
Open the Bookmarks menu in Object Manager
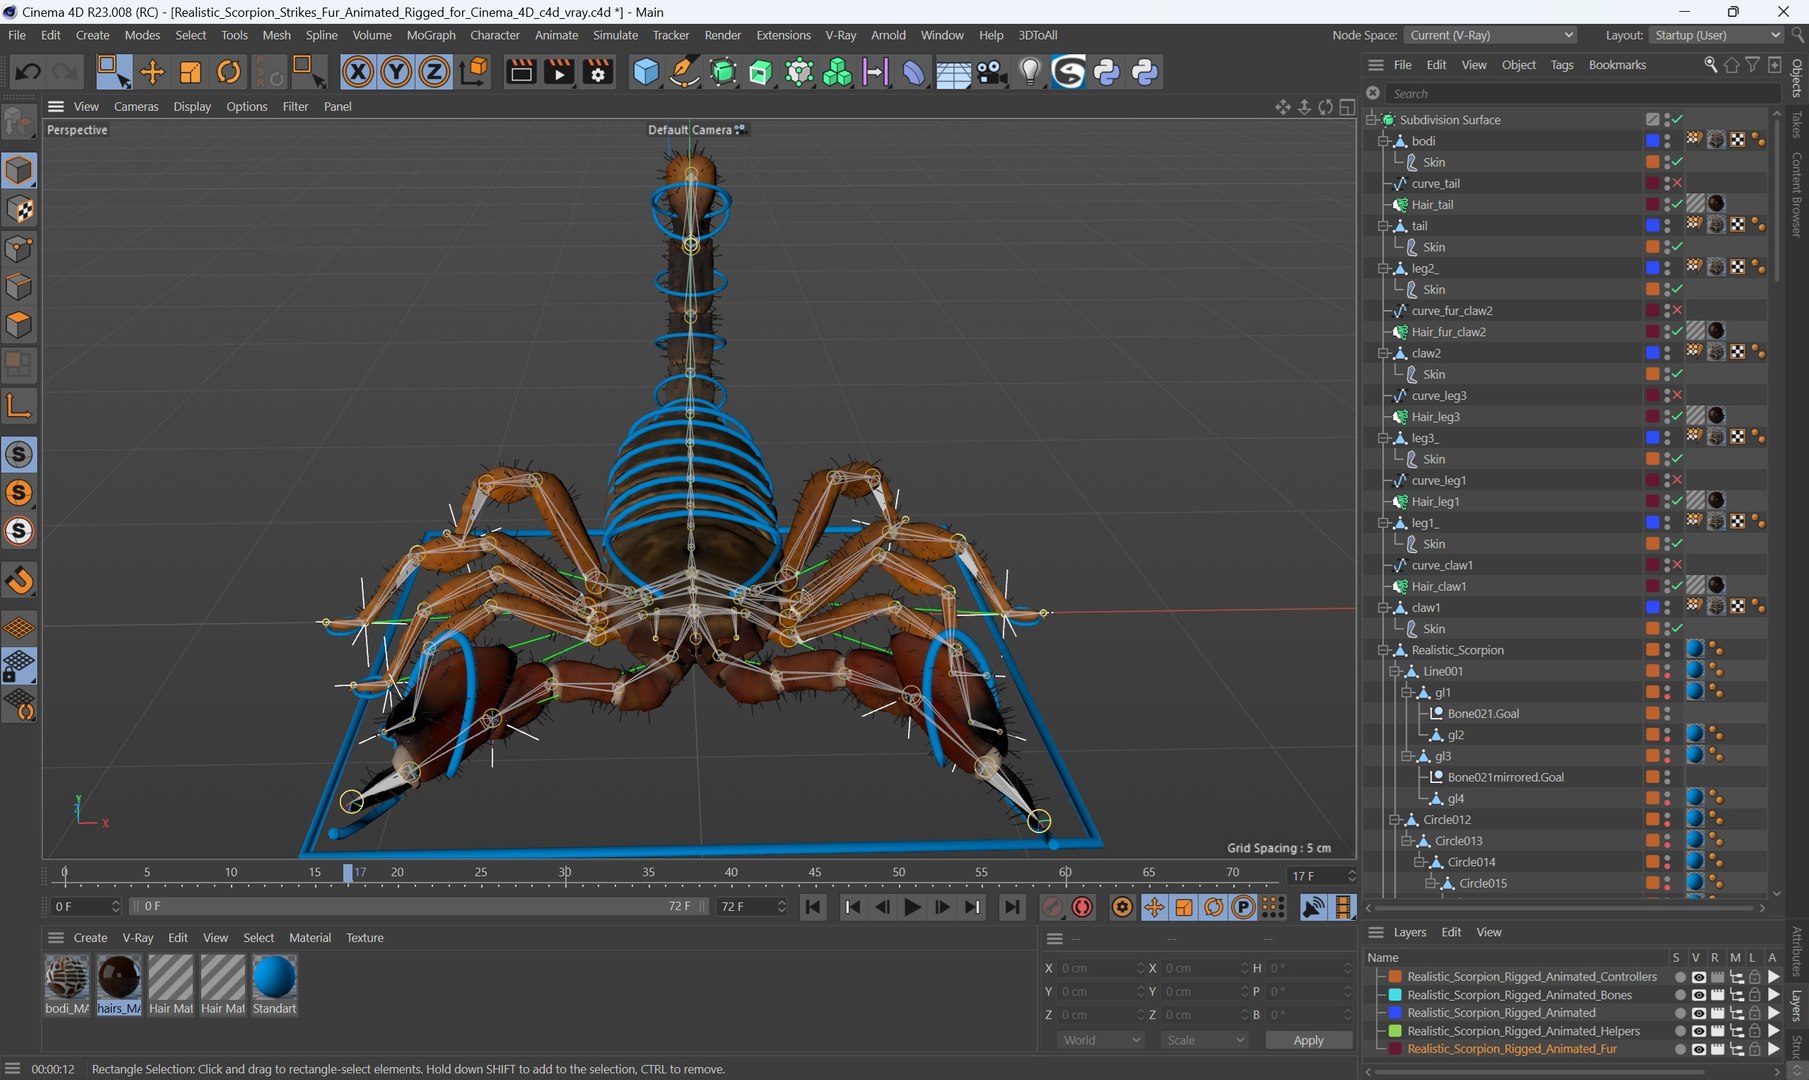pyautogui.click(x=1617, y=65)
